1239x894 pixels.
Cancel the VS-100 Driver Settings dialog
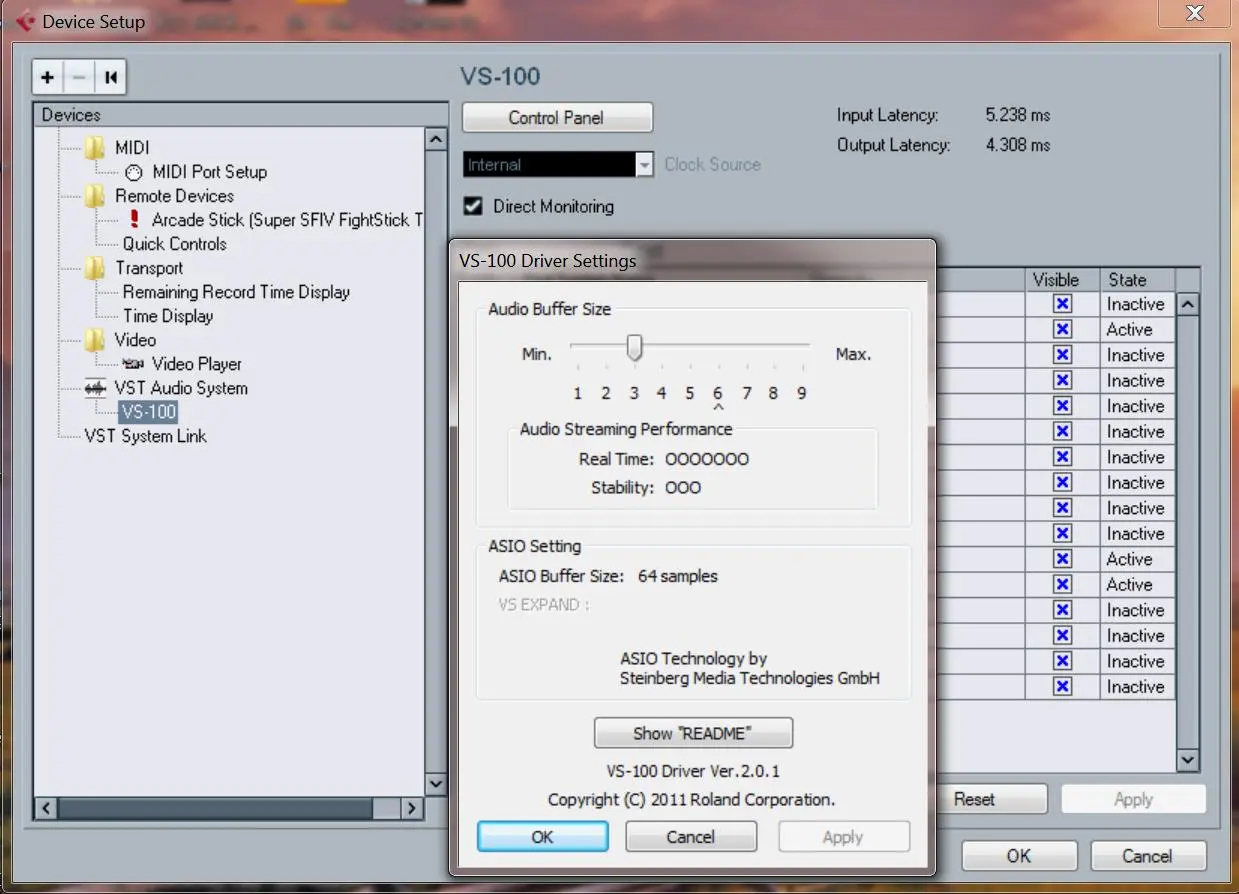click(691, 837)
